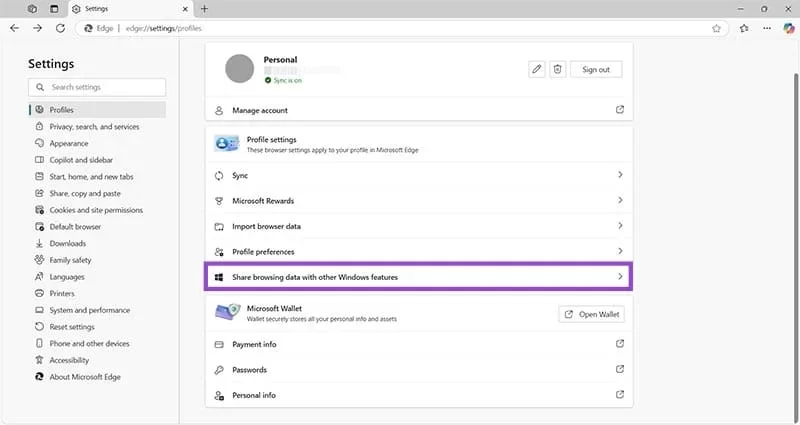Expand the Sync settings row
The height and width of the screenshot is (425, 800).
pyautogui.click(x=418, y=175)
